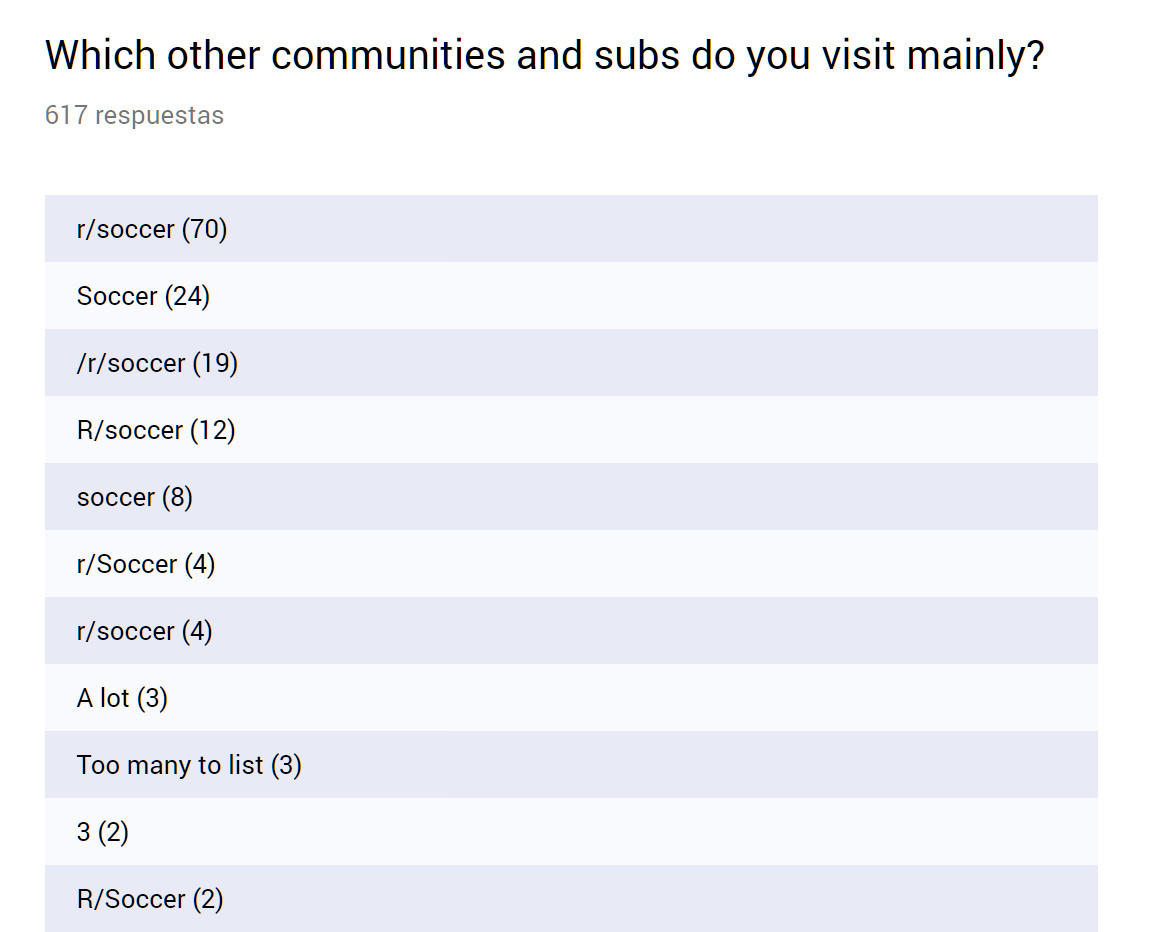Click the lowercase 'soccer (8)' response
1151x932 pixels.
point(134,497)
